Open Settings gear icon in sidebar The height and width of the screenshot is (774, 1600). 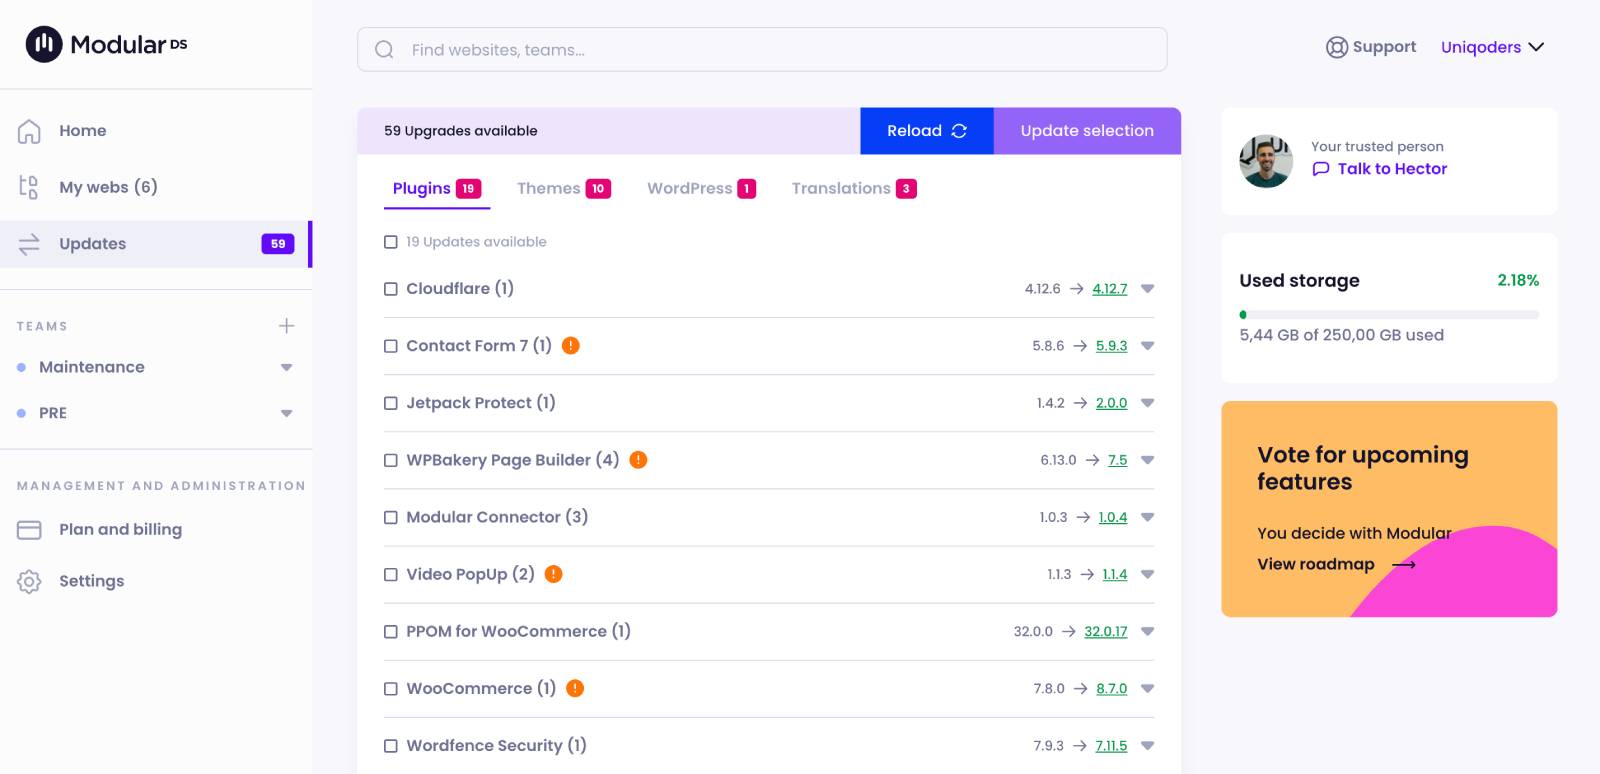point(29,581)
